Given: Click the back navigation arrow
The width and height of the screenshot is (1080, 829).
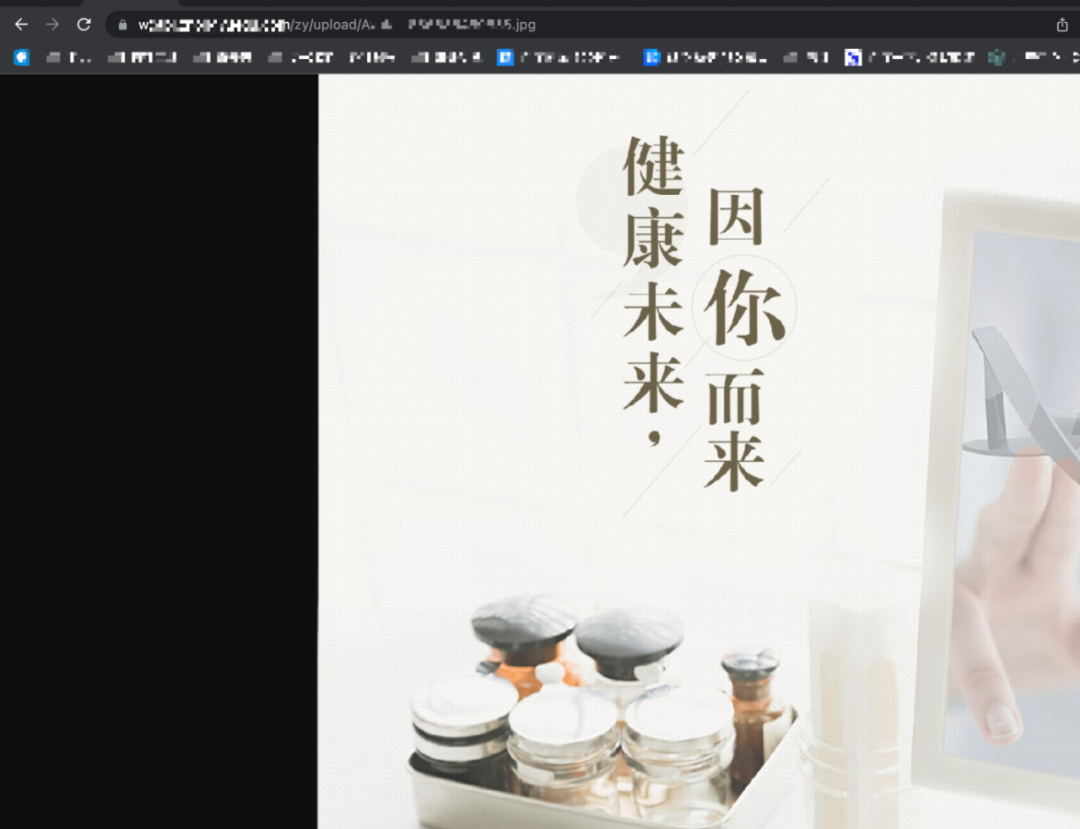Looking at the screenshot, I should tap(20, 25).
